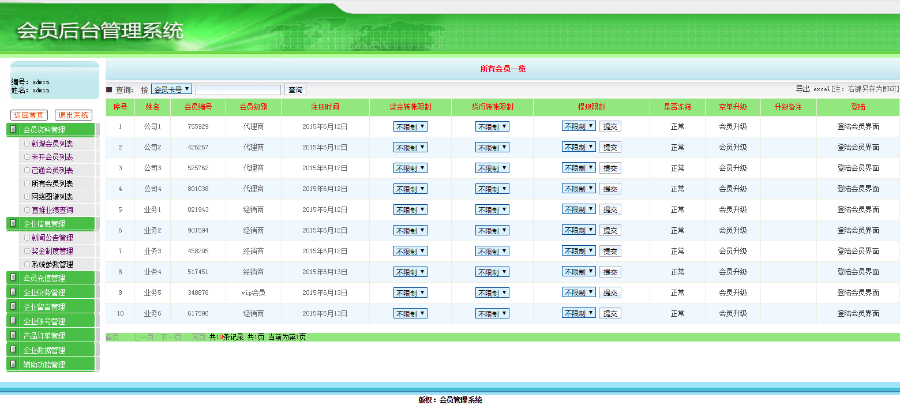Go to 下一页 in the pager

[x=171, y=337]
